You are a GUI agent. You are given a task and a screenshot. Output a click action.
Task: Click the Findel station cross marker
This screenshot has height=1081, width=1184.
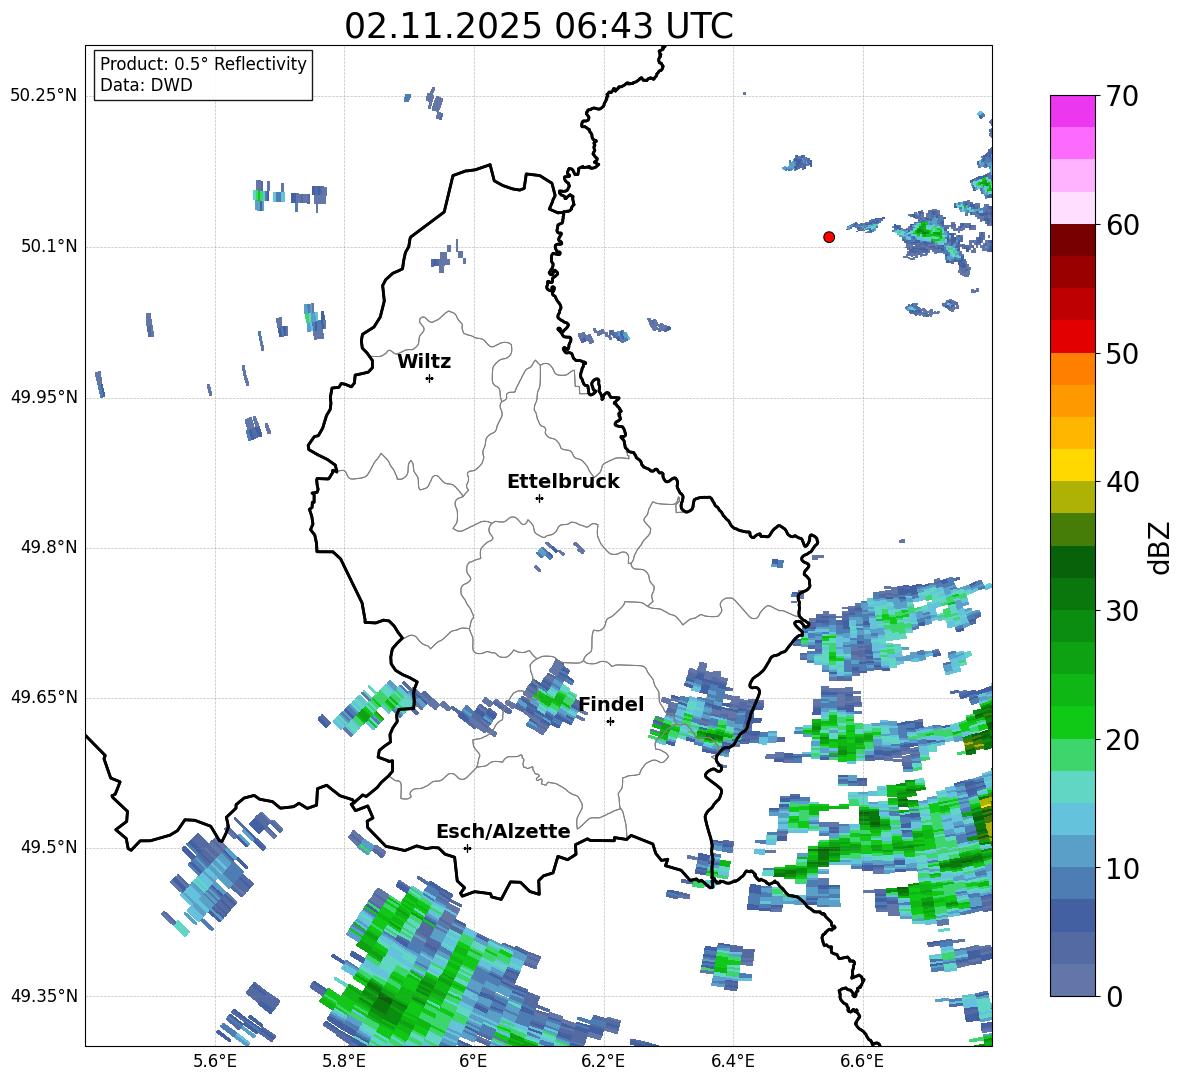click(610, 722)
